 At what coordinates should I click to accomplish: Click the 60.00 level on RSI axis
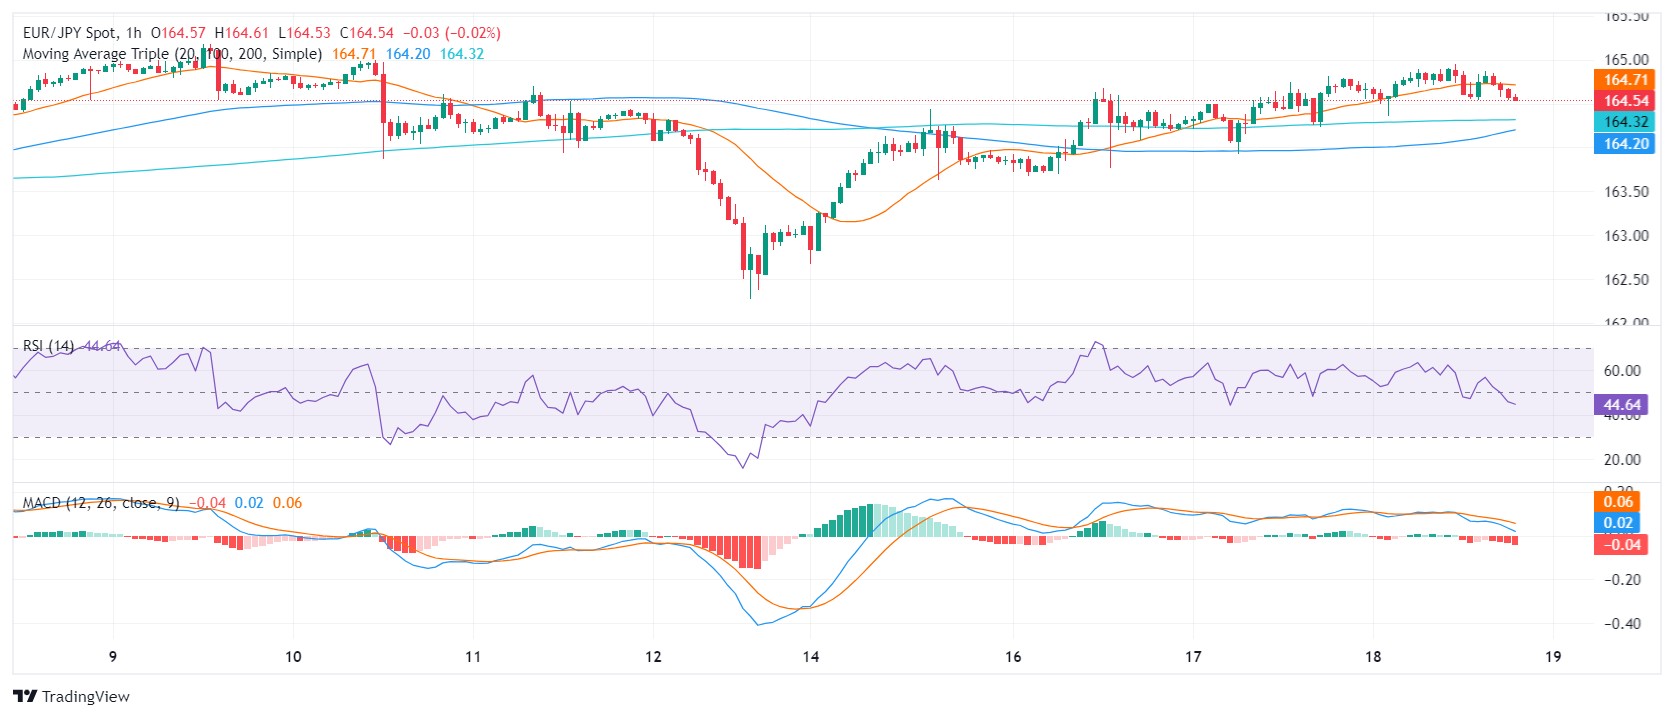(x=1622, y=371)
